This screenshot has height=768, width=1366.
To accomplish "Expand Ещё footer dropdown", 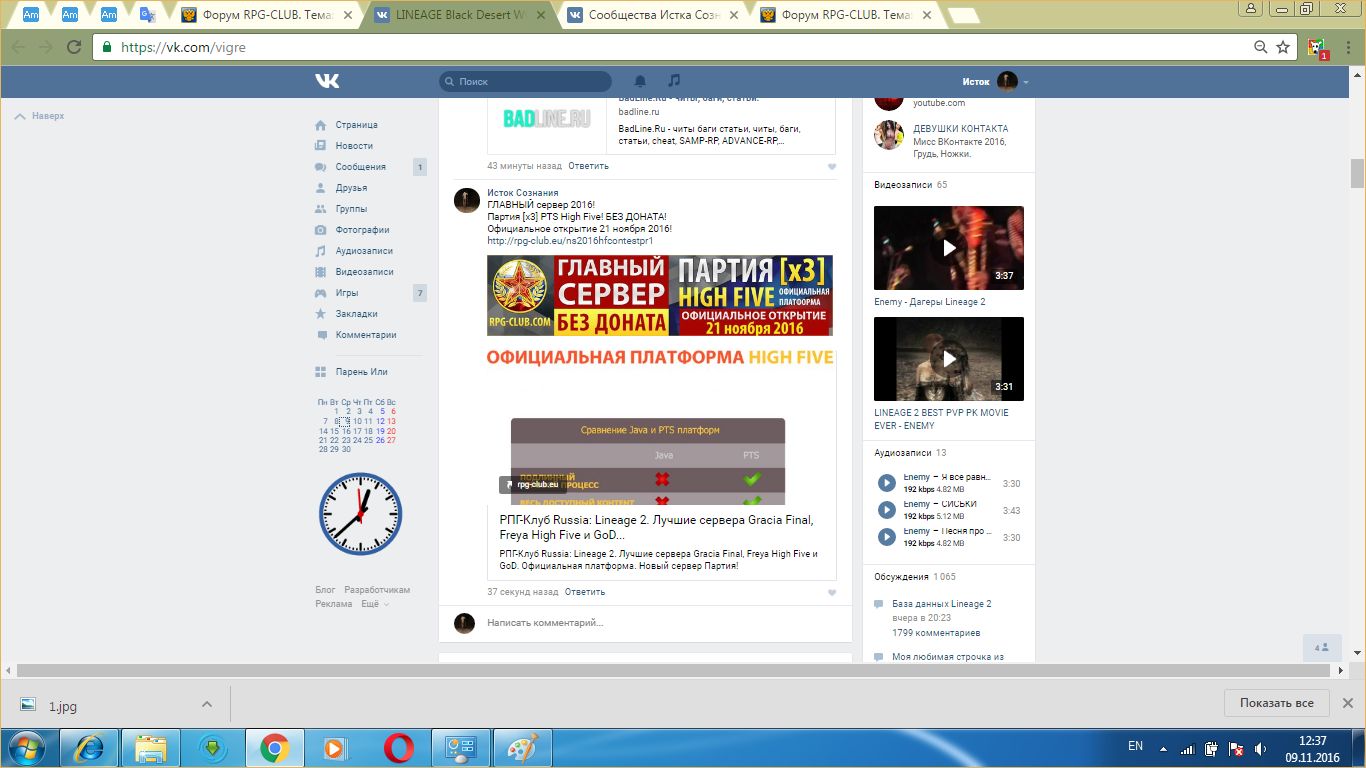I will point(375,604).
